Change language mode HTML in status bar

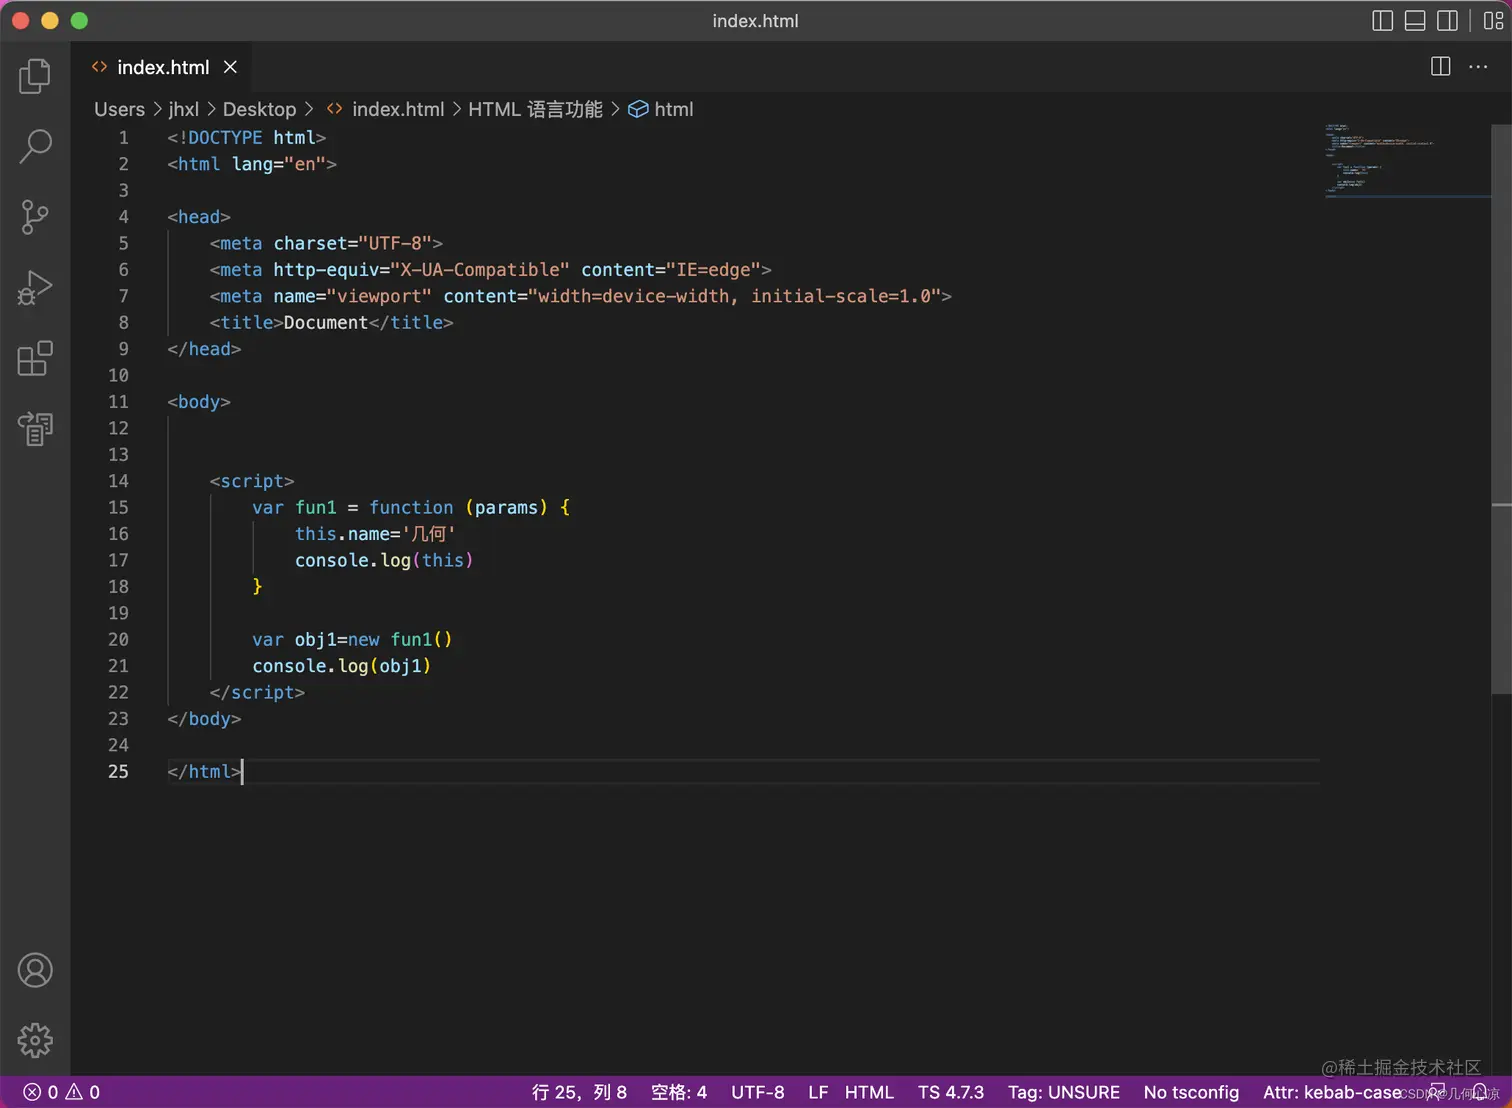868,1092
